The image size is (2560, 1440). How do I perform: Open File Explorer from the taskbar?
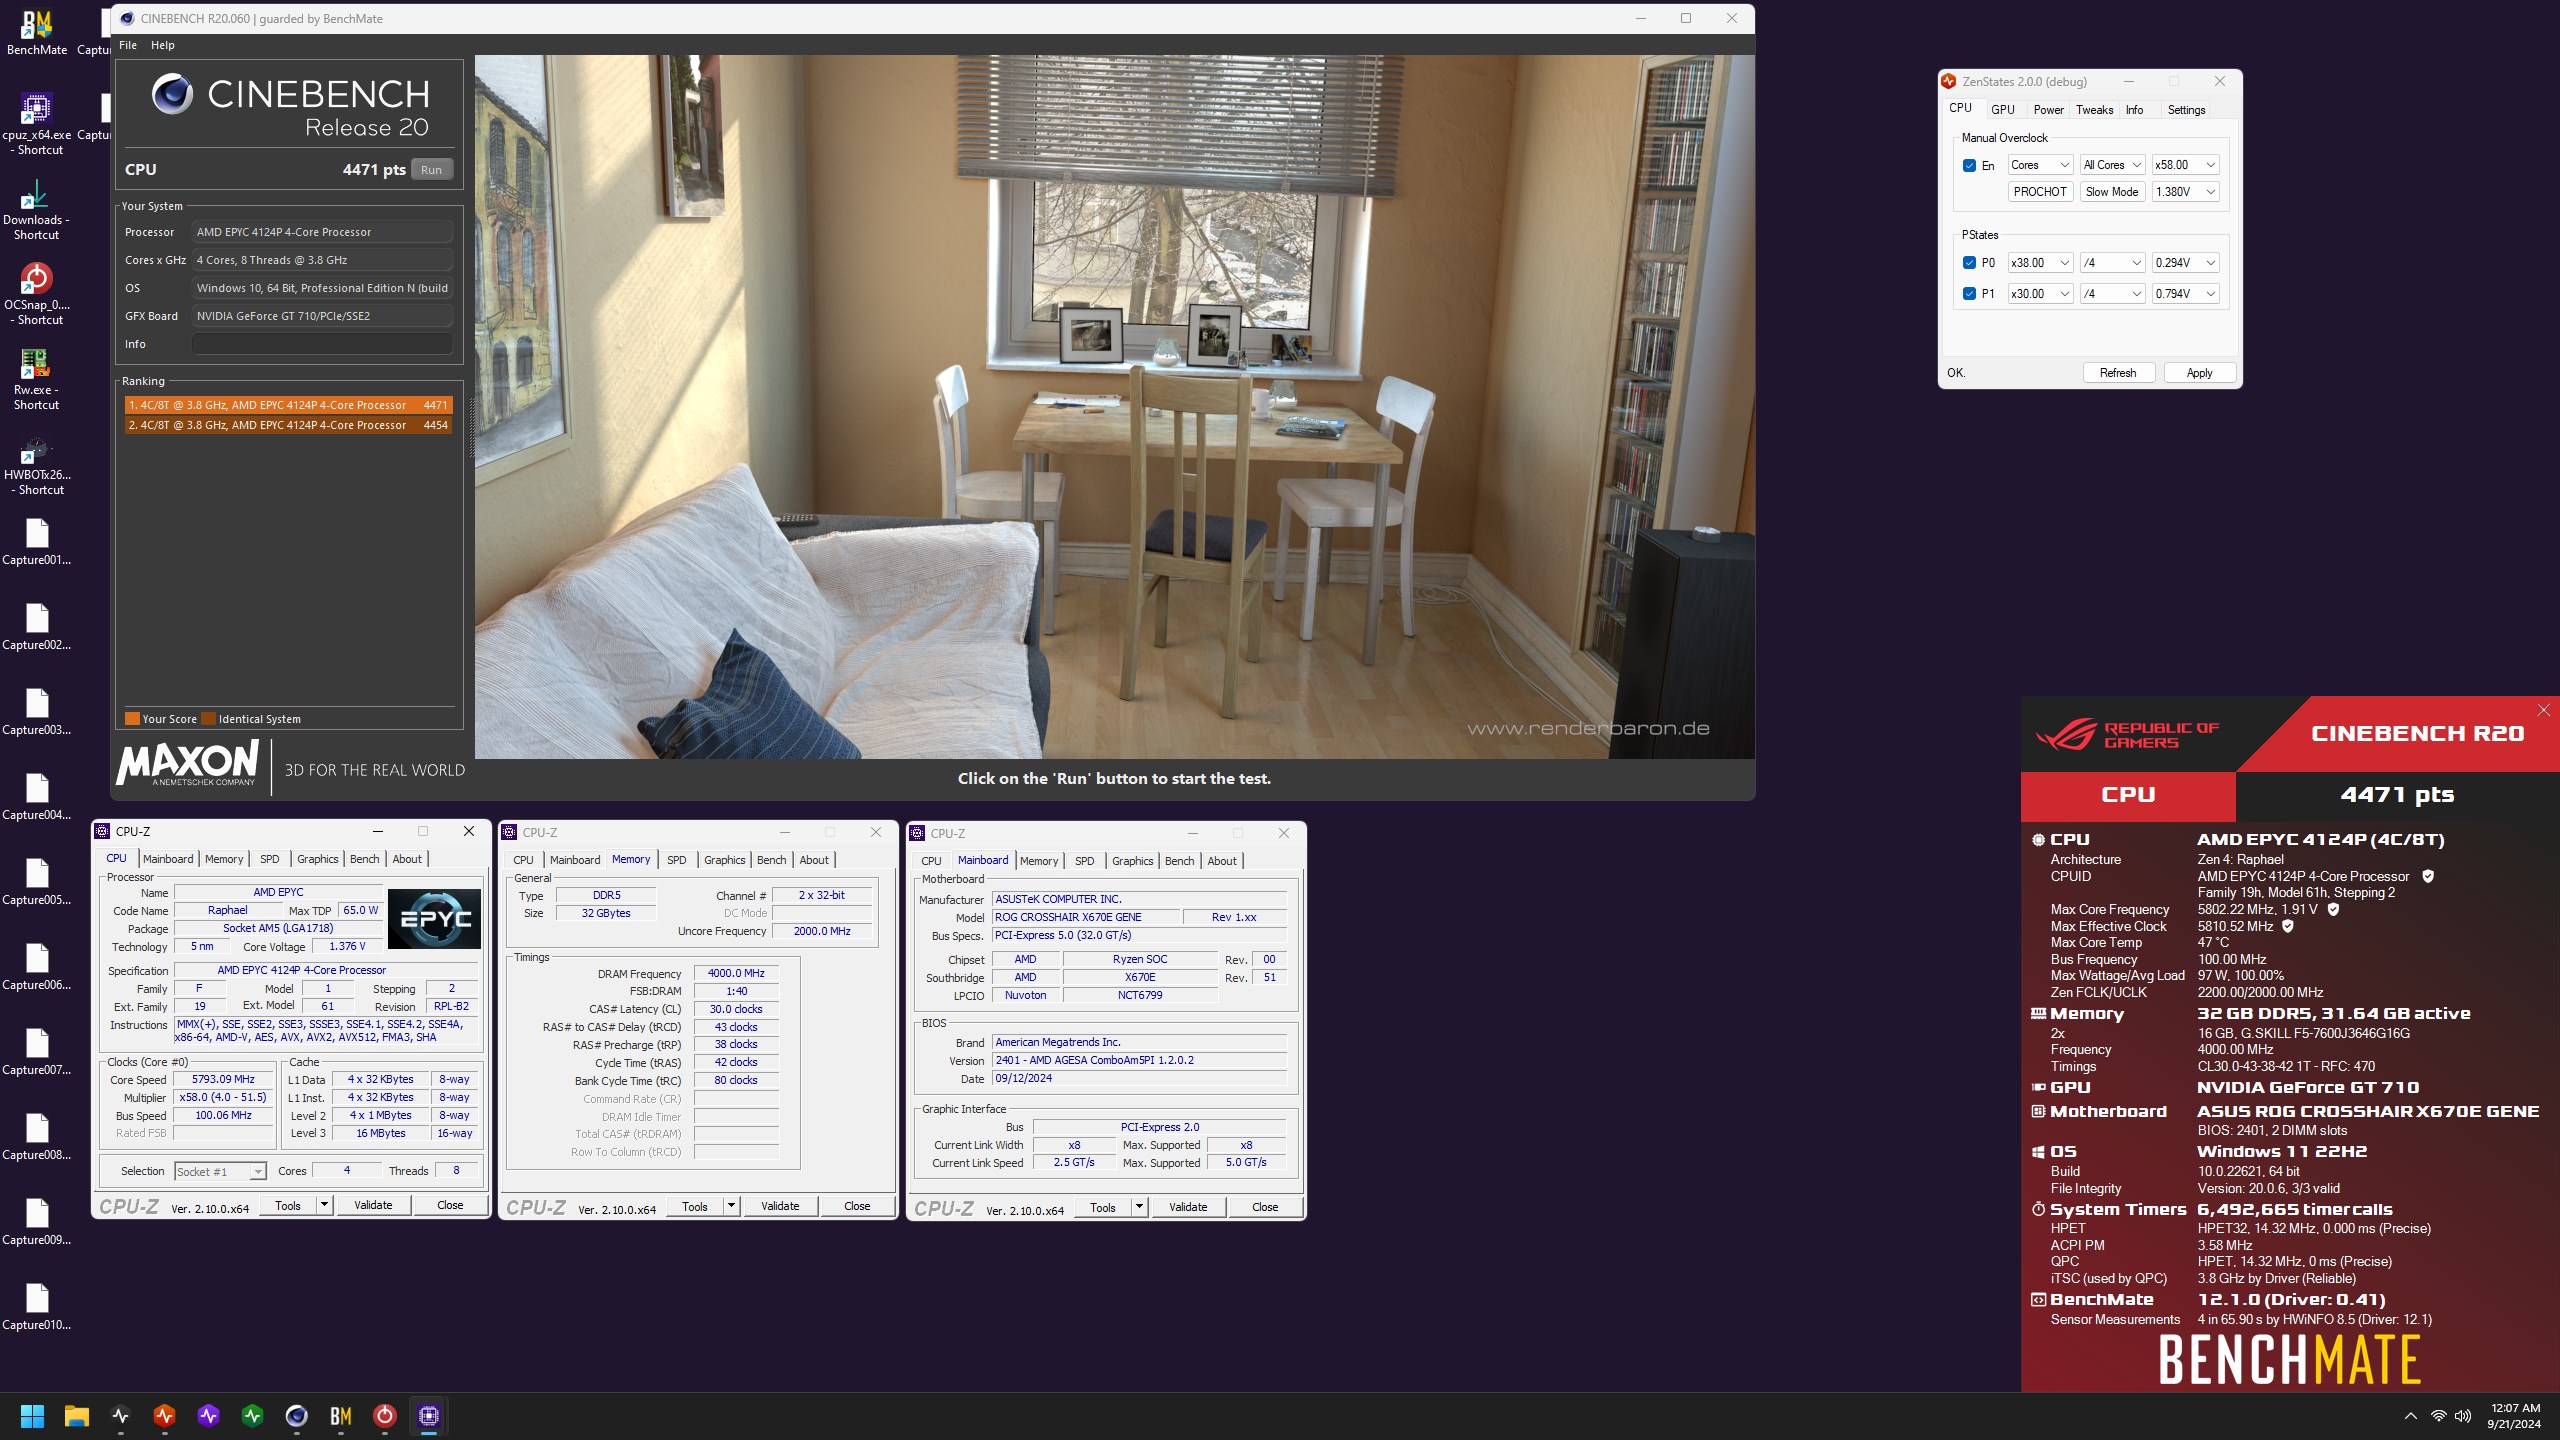click(x=76, y=1416)
